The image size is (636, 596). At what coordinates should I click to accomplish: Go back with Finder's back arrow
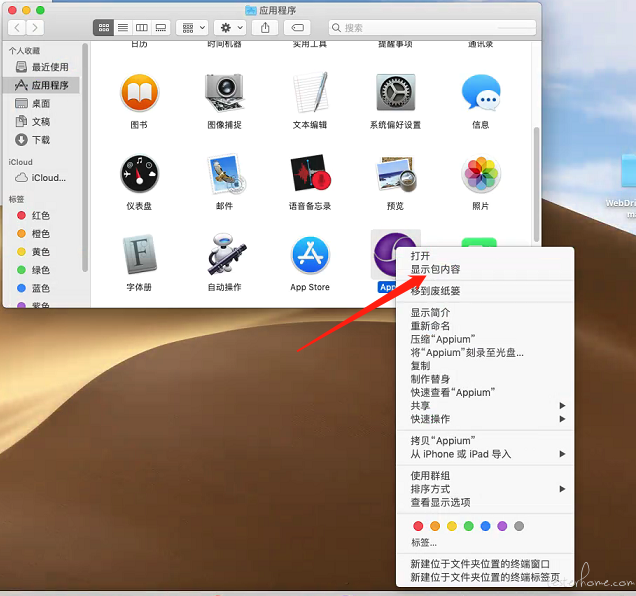click(x=17, y=28)
